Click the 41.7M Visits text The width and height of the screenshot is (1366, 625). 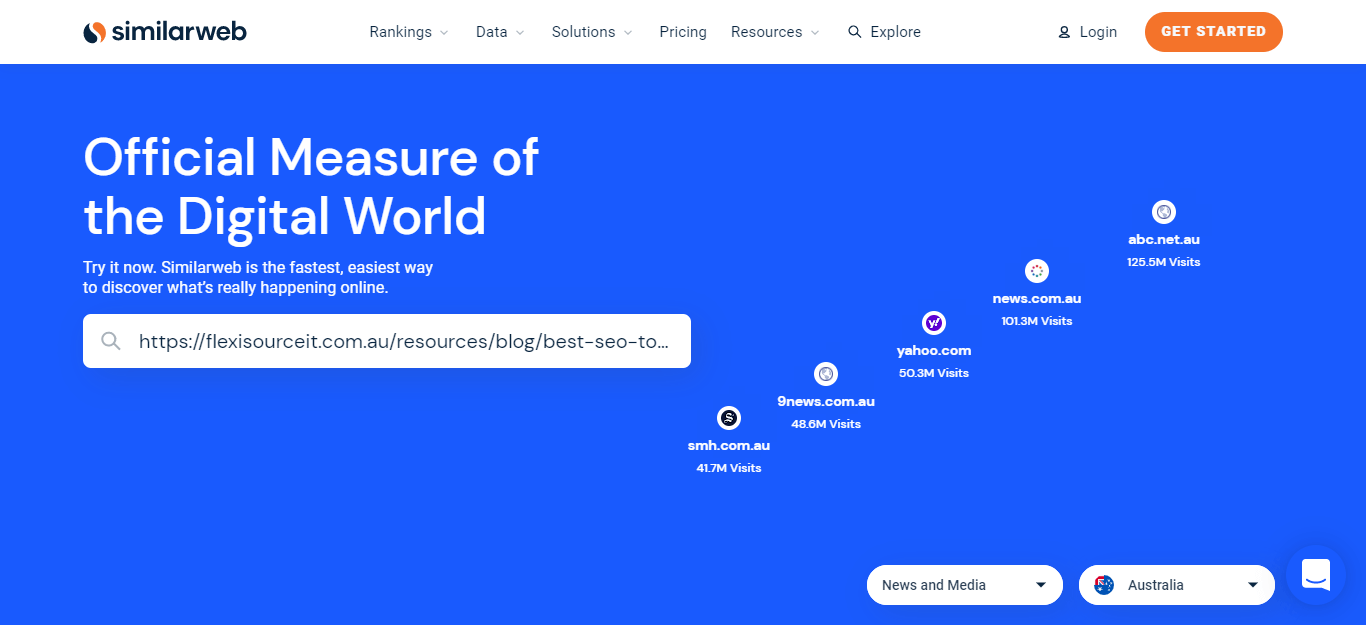coord(729,468)
